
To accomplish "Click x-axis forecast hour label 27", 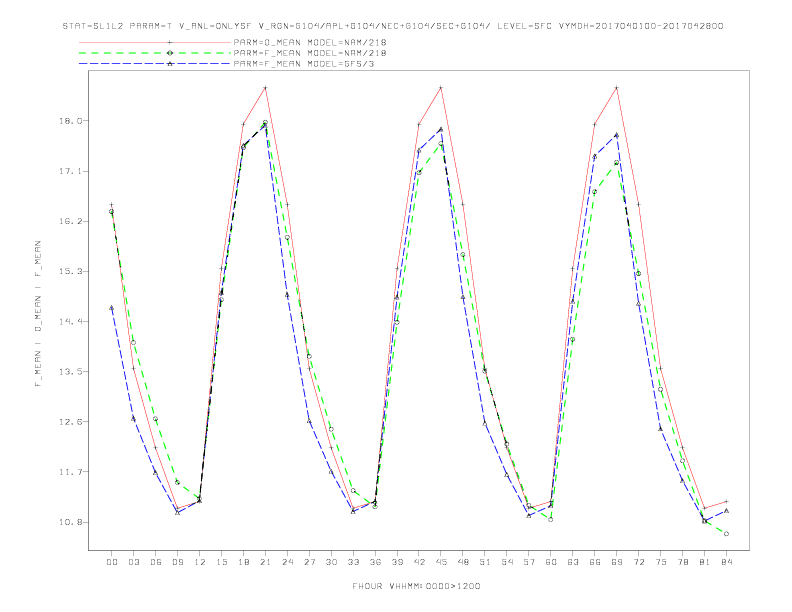I will pyautogui.click(x=309, y=562).
